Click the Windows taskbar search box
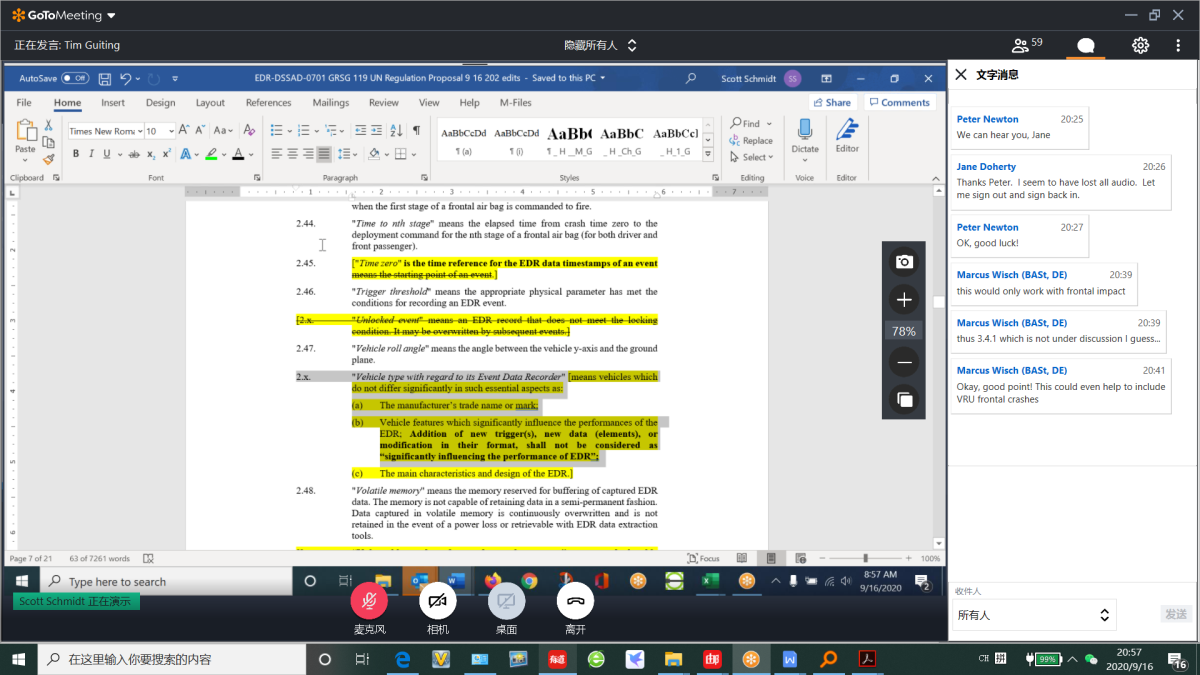1200x675 pixels. coord(170,659)
